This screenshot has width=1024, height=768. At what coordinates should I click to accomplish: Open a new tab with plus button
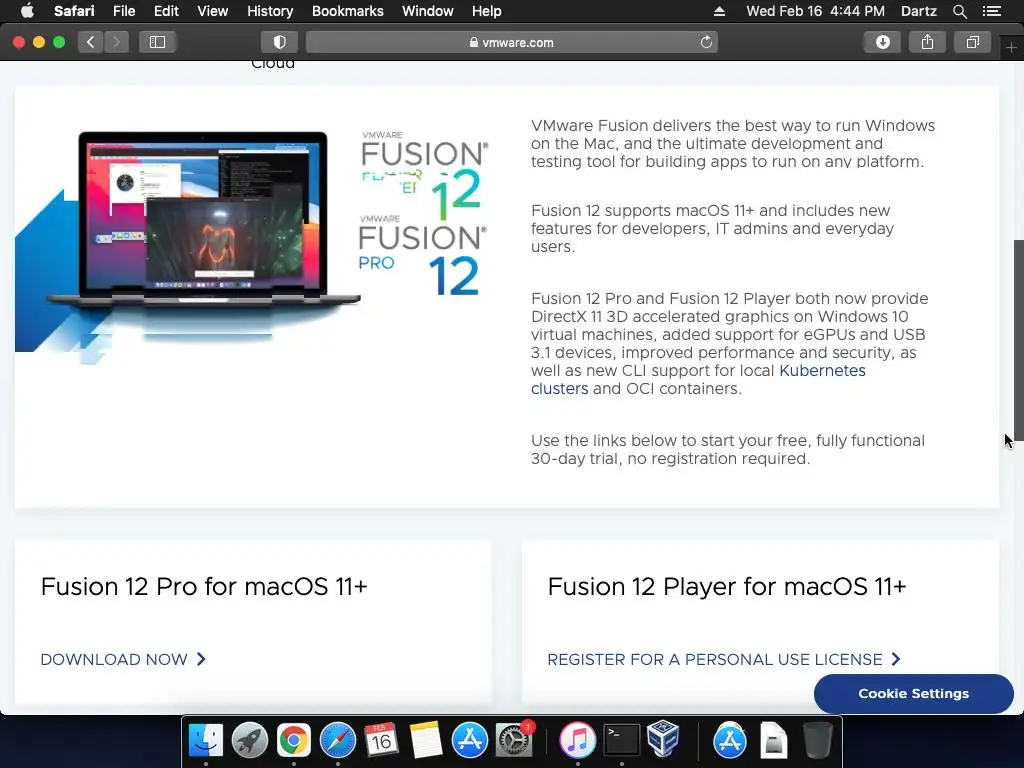pos(1011,48)
